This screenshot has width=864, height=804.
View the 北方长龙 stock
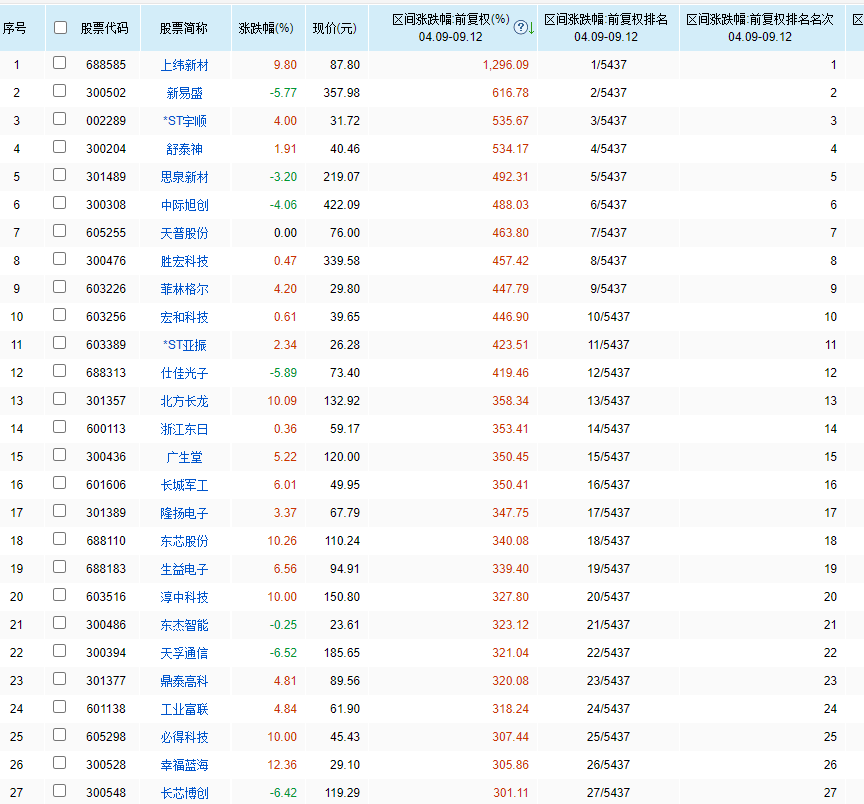pyautogui.click(x=185, y=401)
